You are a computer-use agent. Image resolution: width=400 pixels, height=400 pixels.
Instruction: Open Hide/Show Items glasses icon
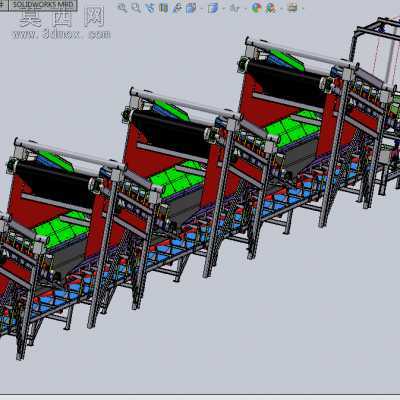point(235,8)
